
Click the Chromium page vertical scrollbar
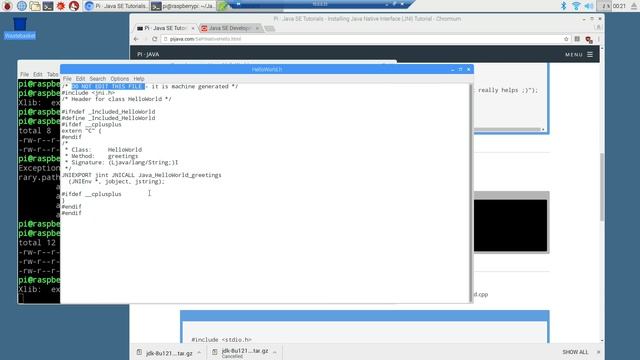[602, 188]
